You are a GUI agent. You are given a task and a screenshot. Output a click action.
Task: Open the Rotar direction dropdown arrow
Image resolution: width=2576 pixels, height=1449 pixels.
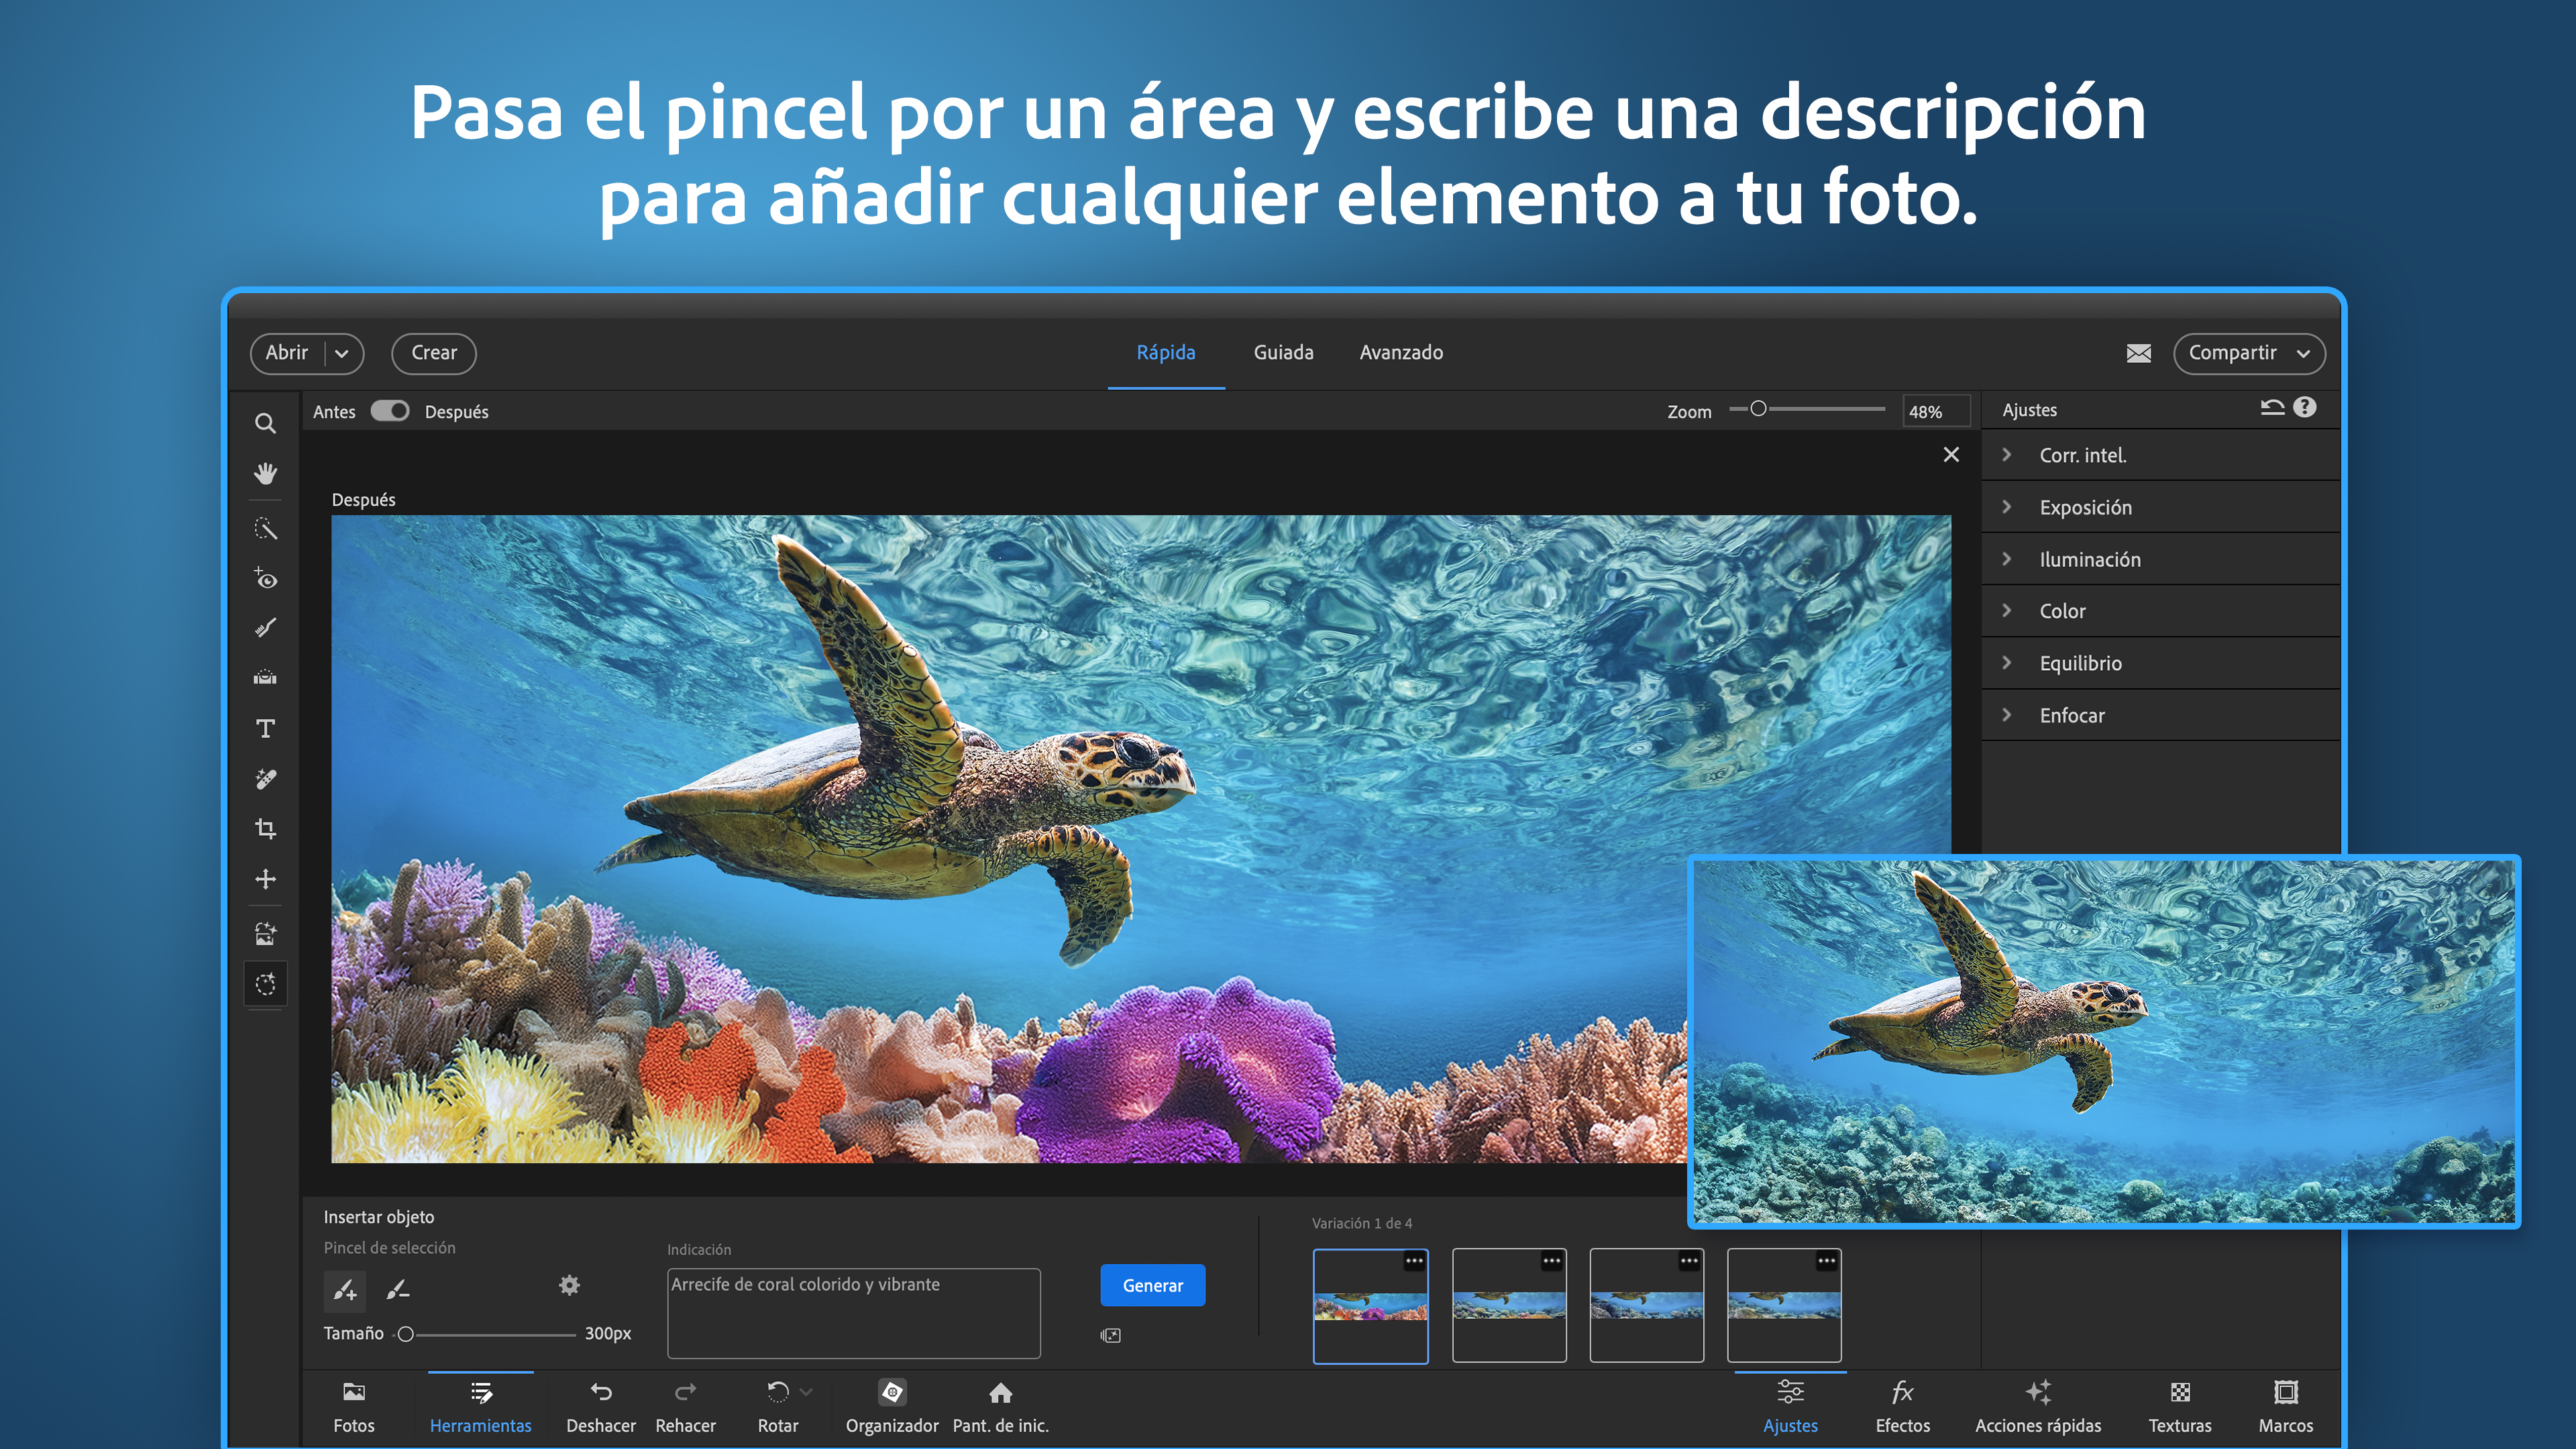[806, 1392]
